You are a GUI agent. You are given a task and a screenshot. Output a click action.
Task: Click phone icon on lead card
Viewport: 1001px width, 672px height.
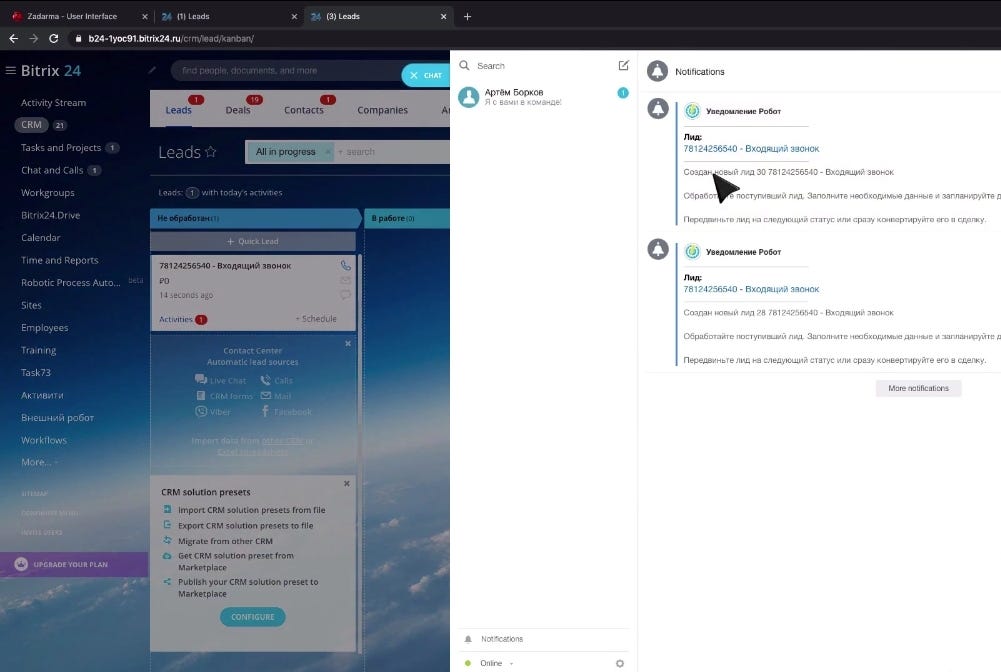tap(345, 265)
